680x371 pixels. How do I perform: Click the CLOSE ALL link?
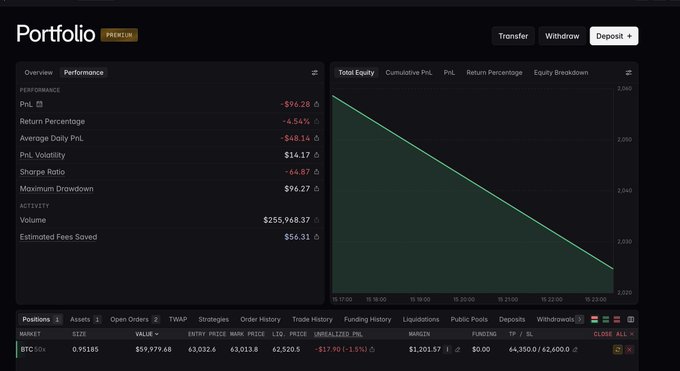613,334
